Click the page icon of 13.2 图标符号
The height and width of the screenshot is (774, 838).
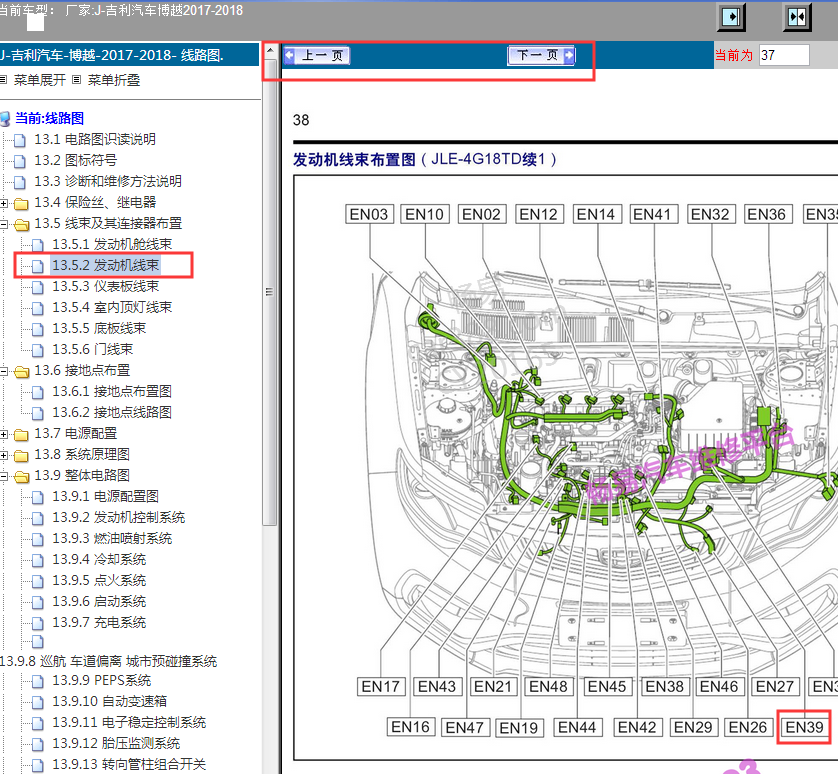point(20,161)
